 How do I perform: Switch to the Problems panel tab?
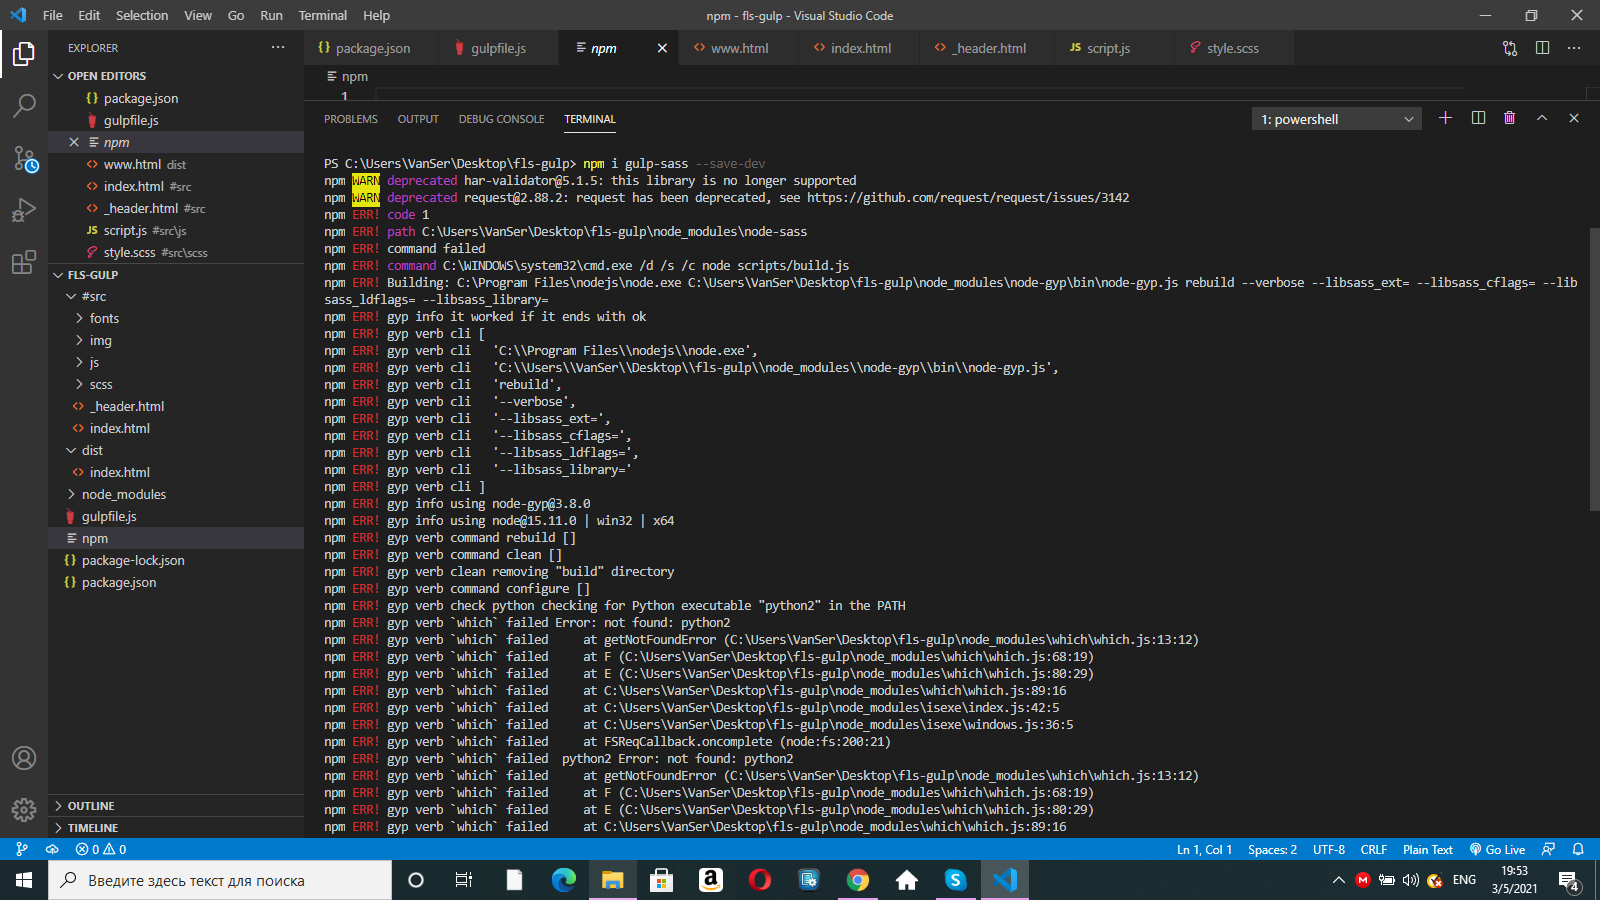tap(351, 119)
